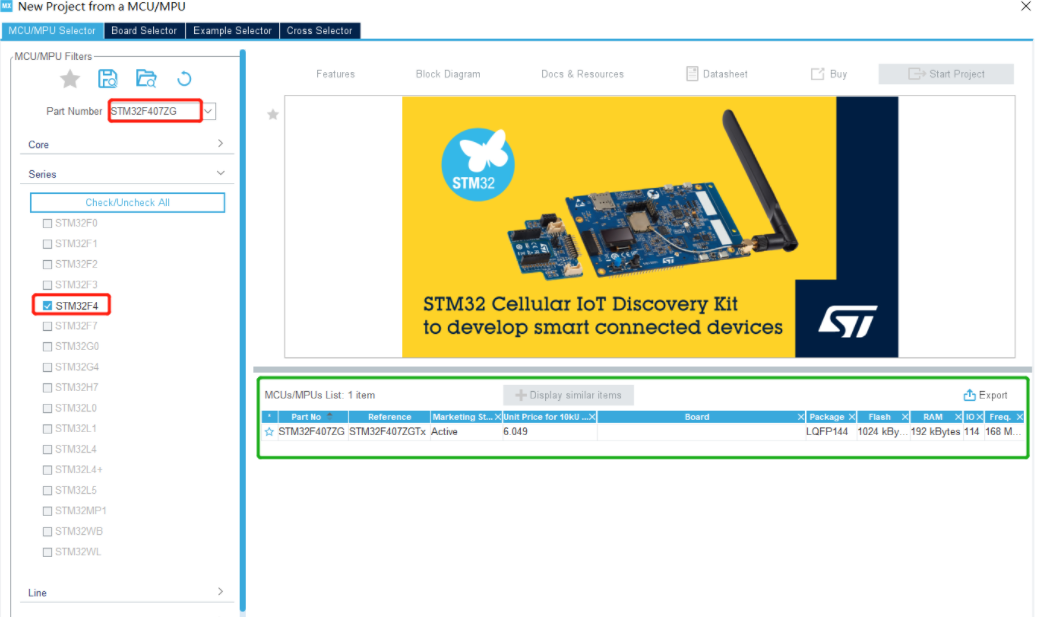The image size is (1039, 617).
Task: Remove the Freq. column with its X
Action: [x=1020, y=417]
